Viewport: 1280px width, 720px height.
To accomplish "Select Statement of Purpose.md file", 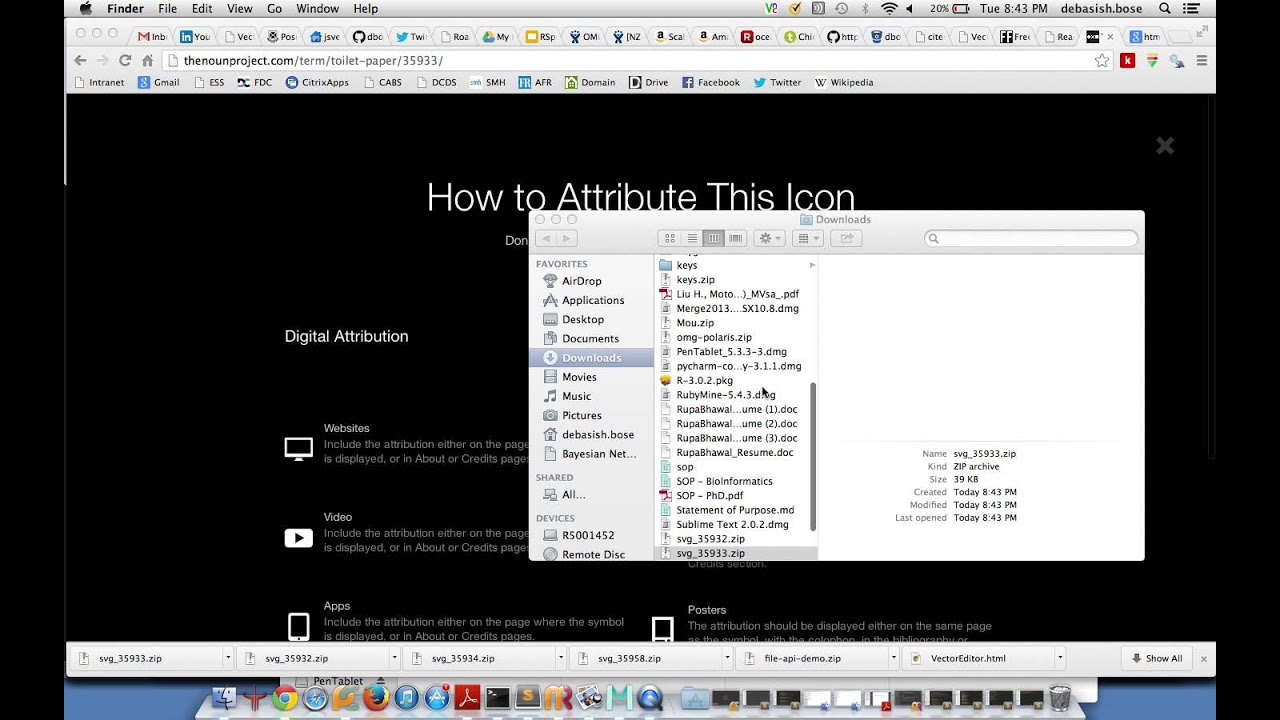I will click(x=735, y=510).
